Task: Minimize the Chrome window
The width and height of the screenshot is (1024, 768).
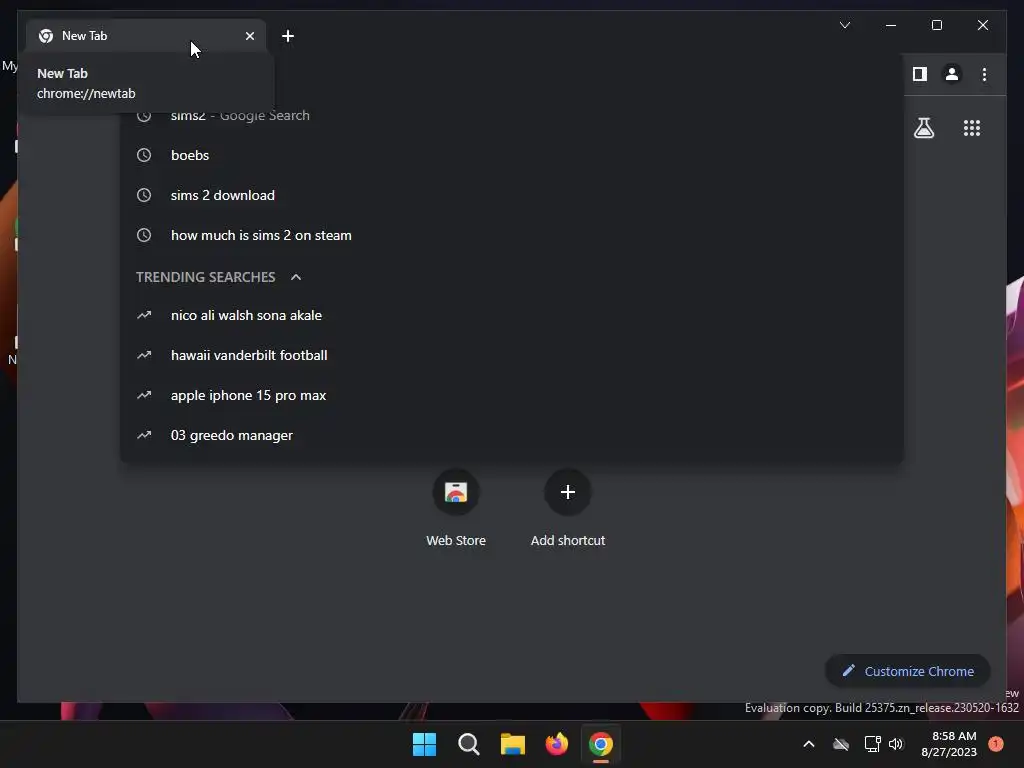Action: point(891,25)
